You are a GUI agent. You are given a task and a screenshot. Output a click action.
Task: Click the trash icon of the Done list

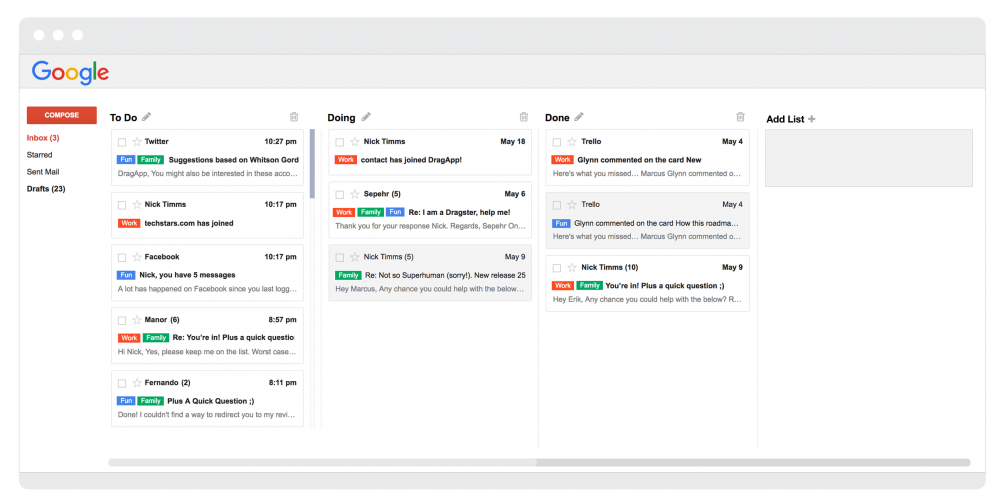pos(740,117)
